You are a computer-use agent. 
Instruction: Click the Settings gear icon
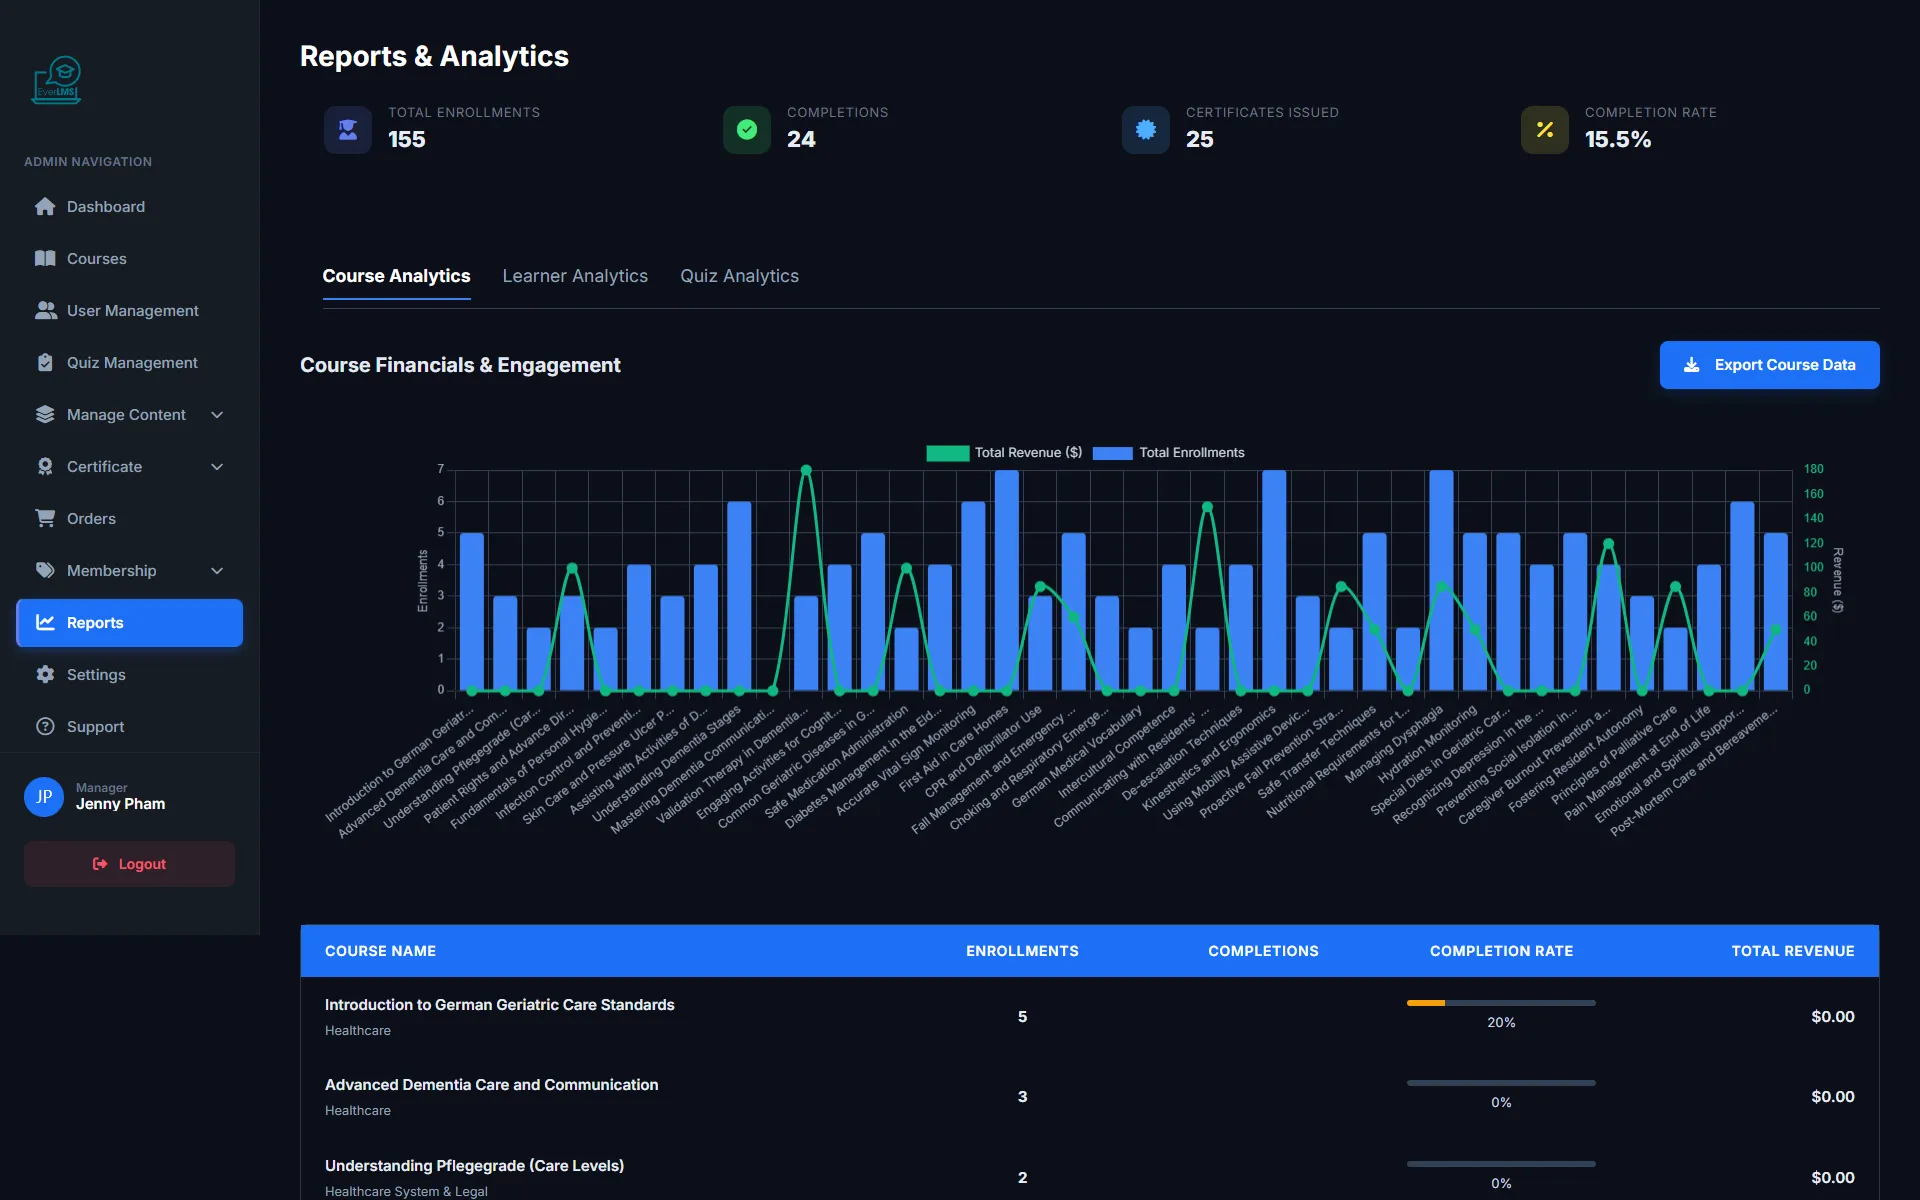coord(45,674)
